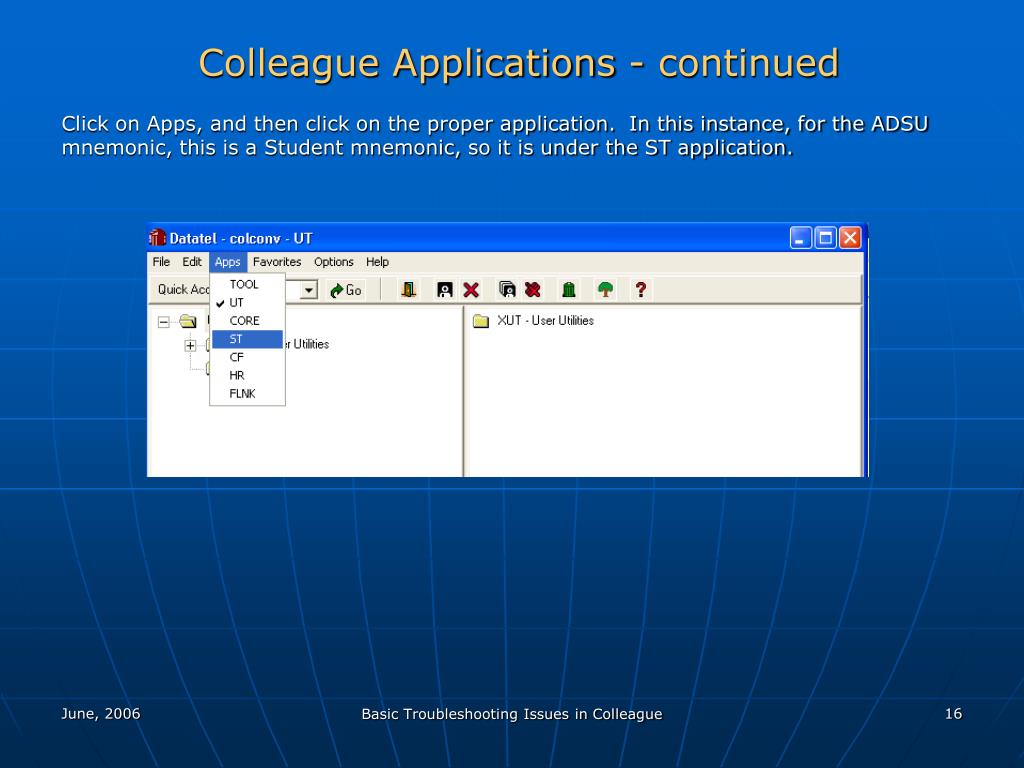Maximize the Datatel window
The image size is (1024, 768).
(x=825, y=238)
